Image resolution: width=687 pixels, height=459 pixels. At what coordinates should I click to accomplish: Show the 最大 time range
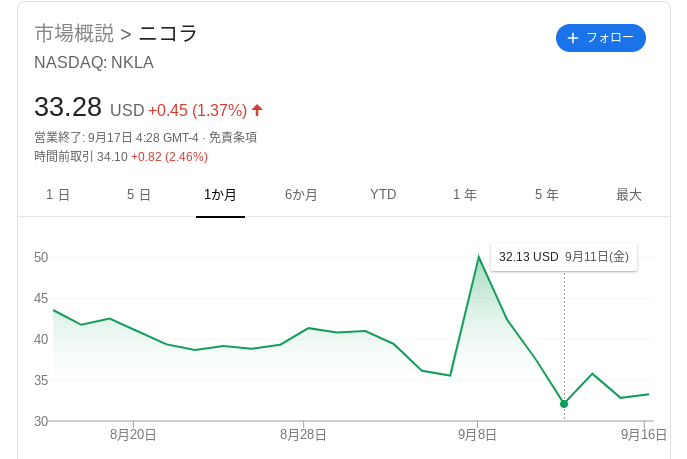(629, 194)
